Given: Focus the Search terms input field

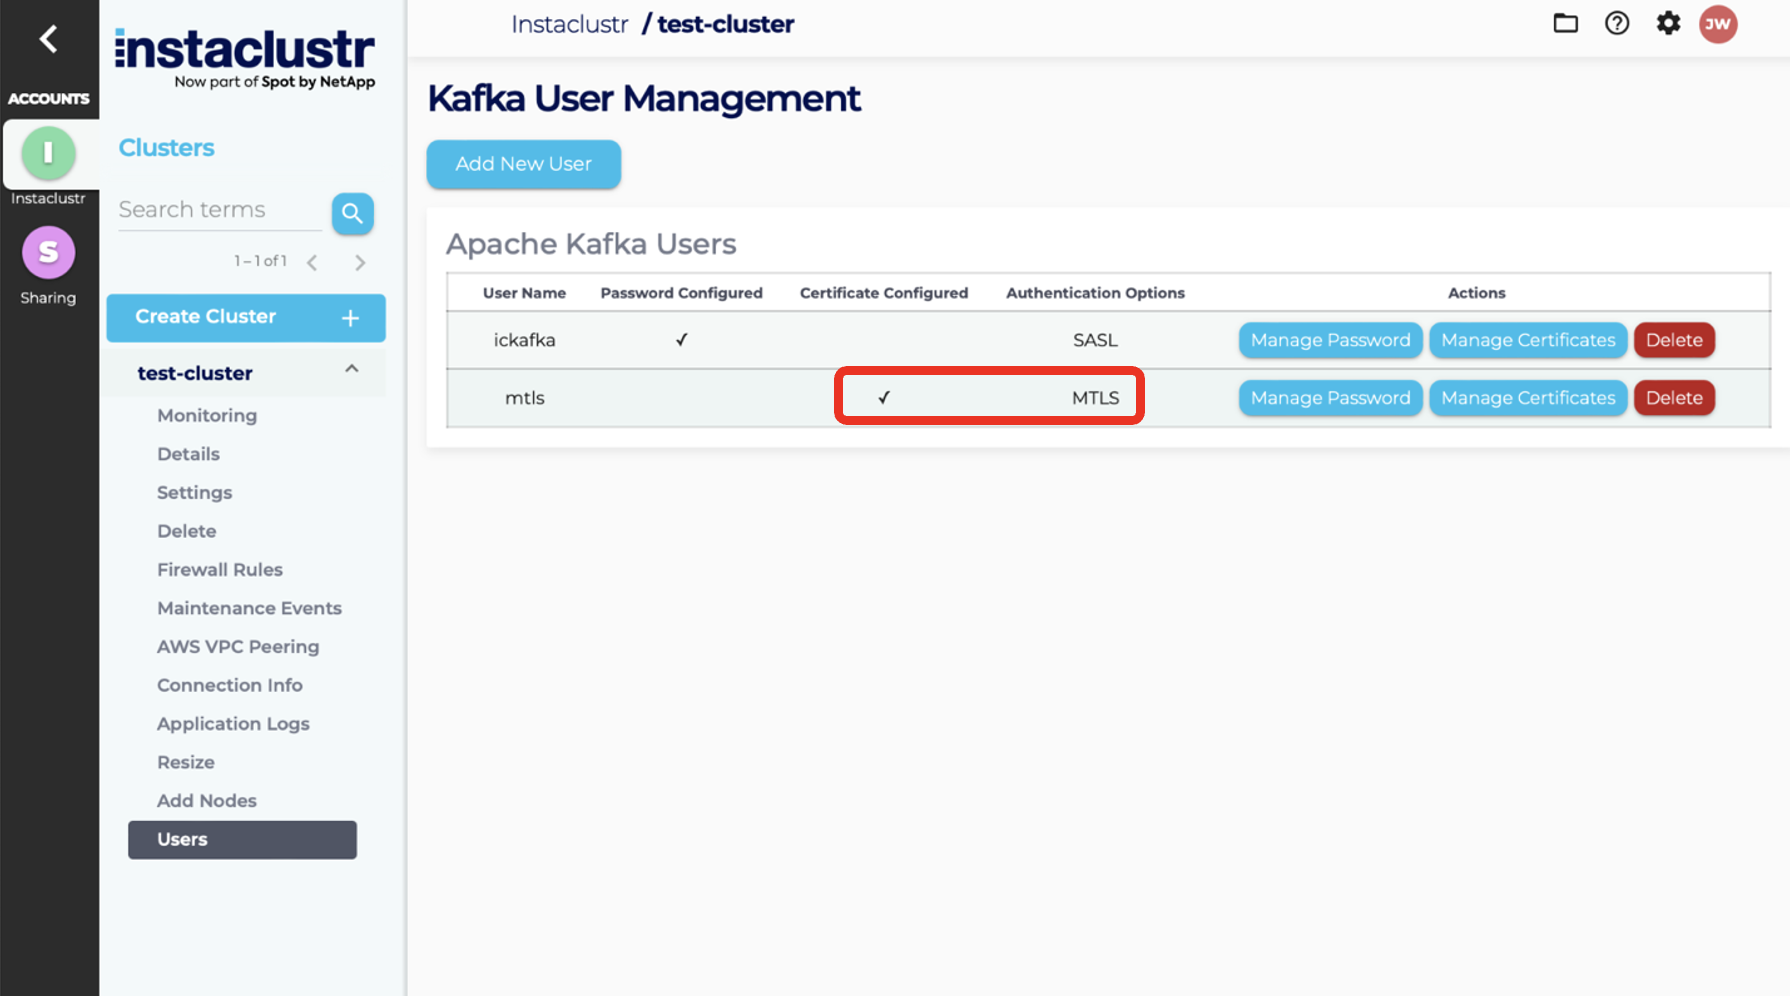Looking at the screenshot, I should tap(219, 210).
